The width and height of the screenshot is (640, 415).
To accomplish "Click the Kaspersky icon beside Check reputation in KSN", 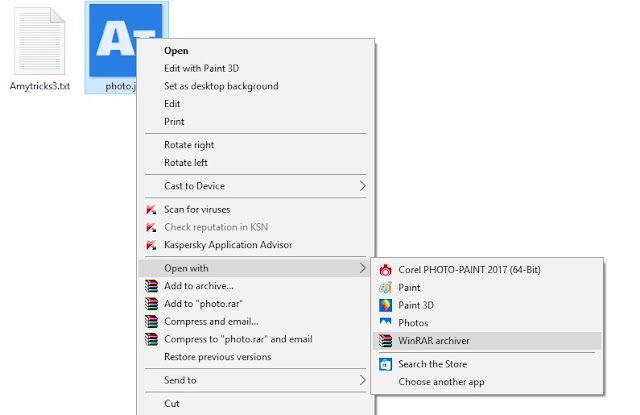I will coord(151,227).
